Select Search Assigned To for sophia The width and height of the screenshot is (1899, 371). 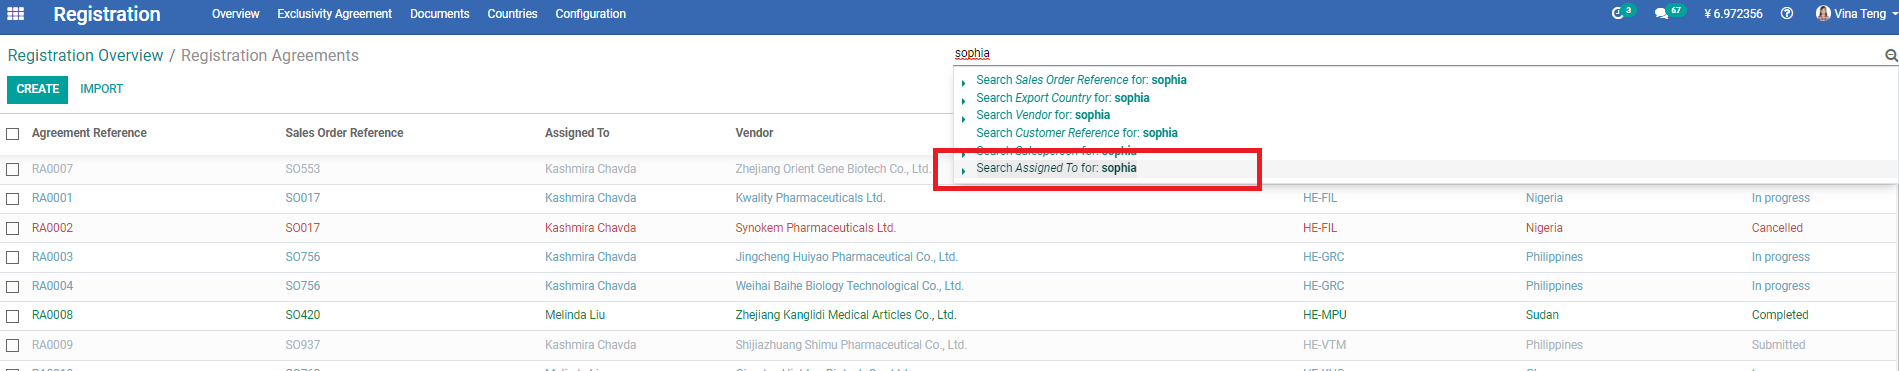[1056, 168]
